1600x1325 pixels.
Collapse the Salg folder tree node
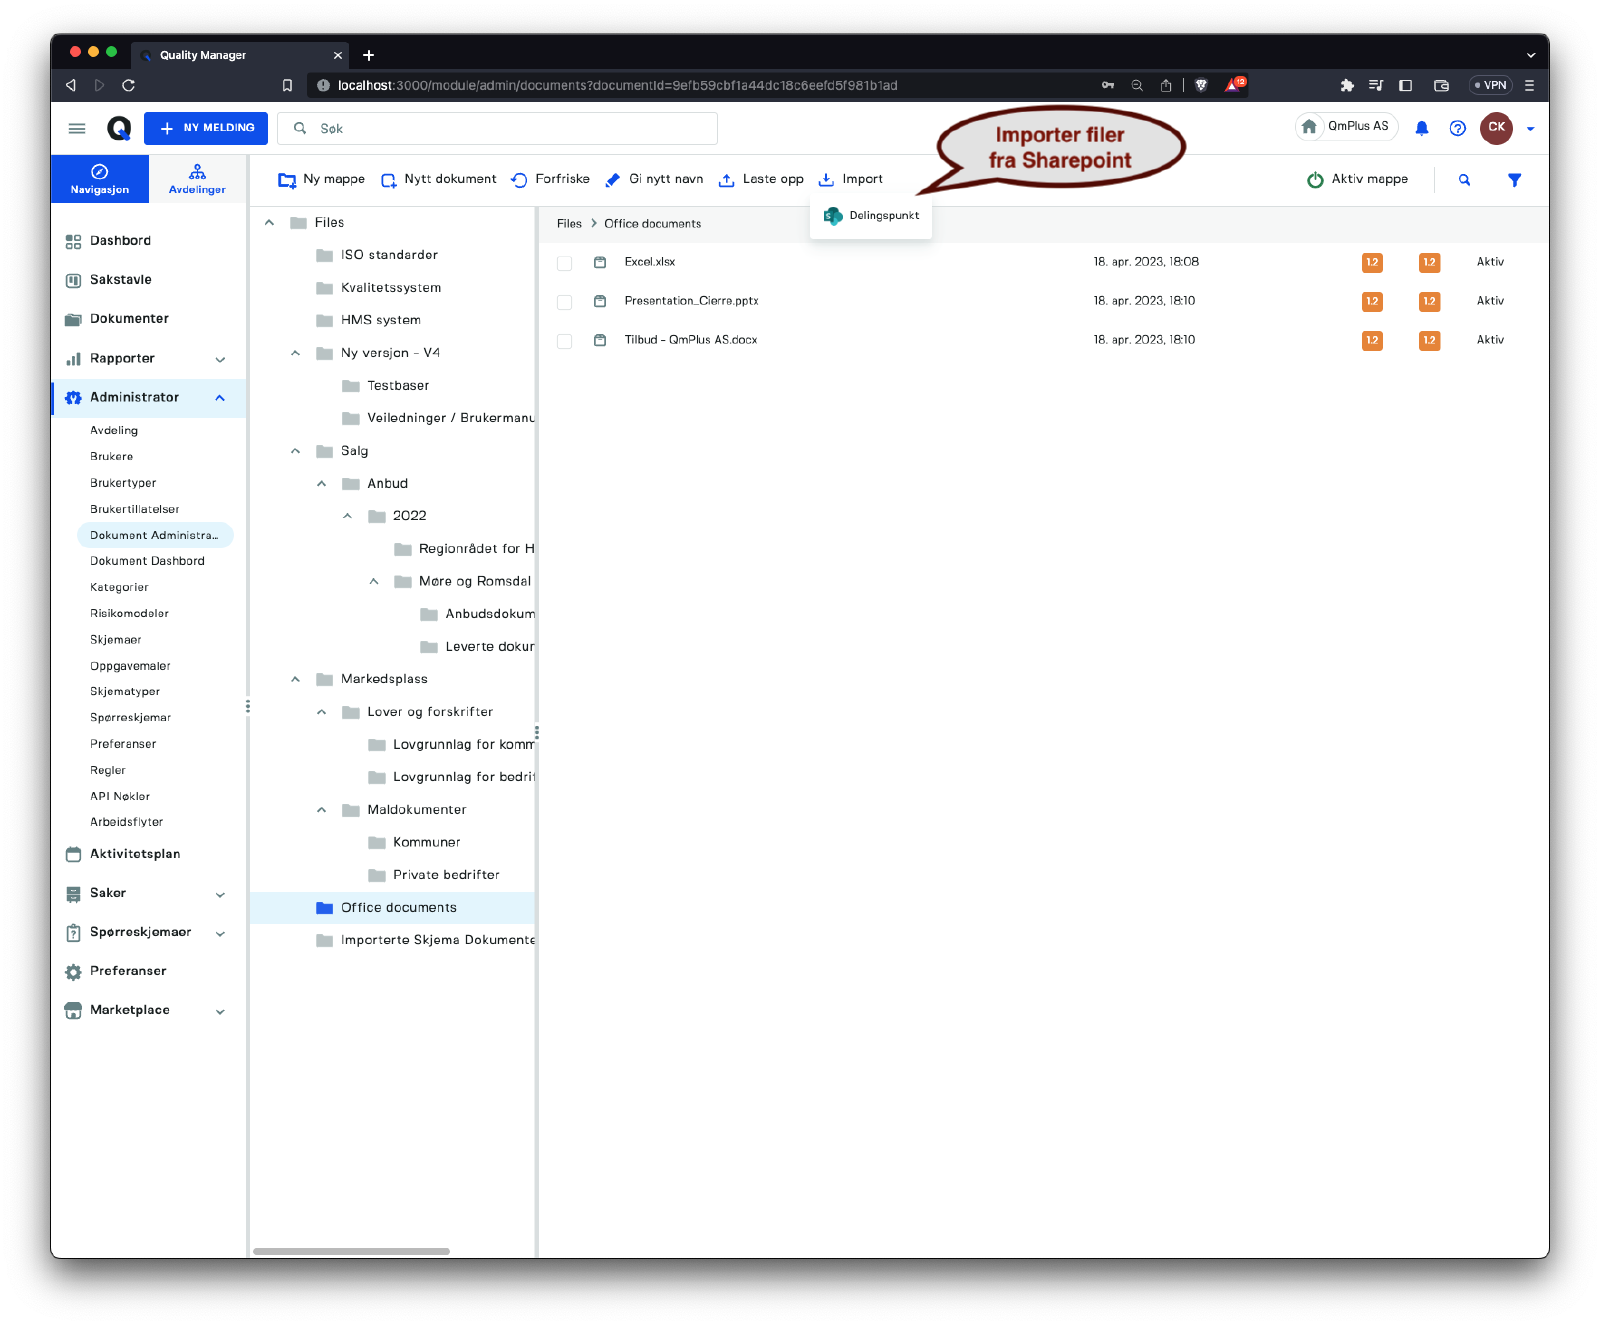click(x=295, y=451)
